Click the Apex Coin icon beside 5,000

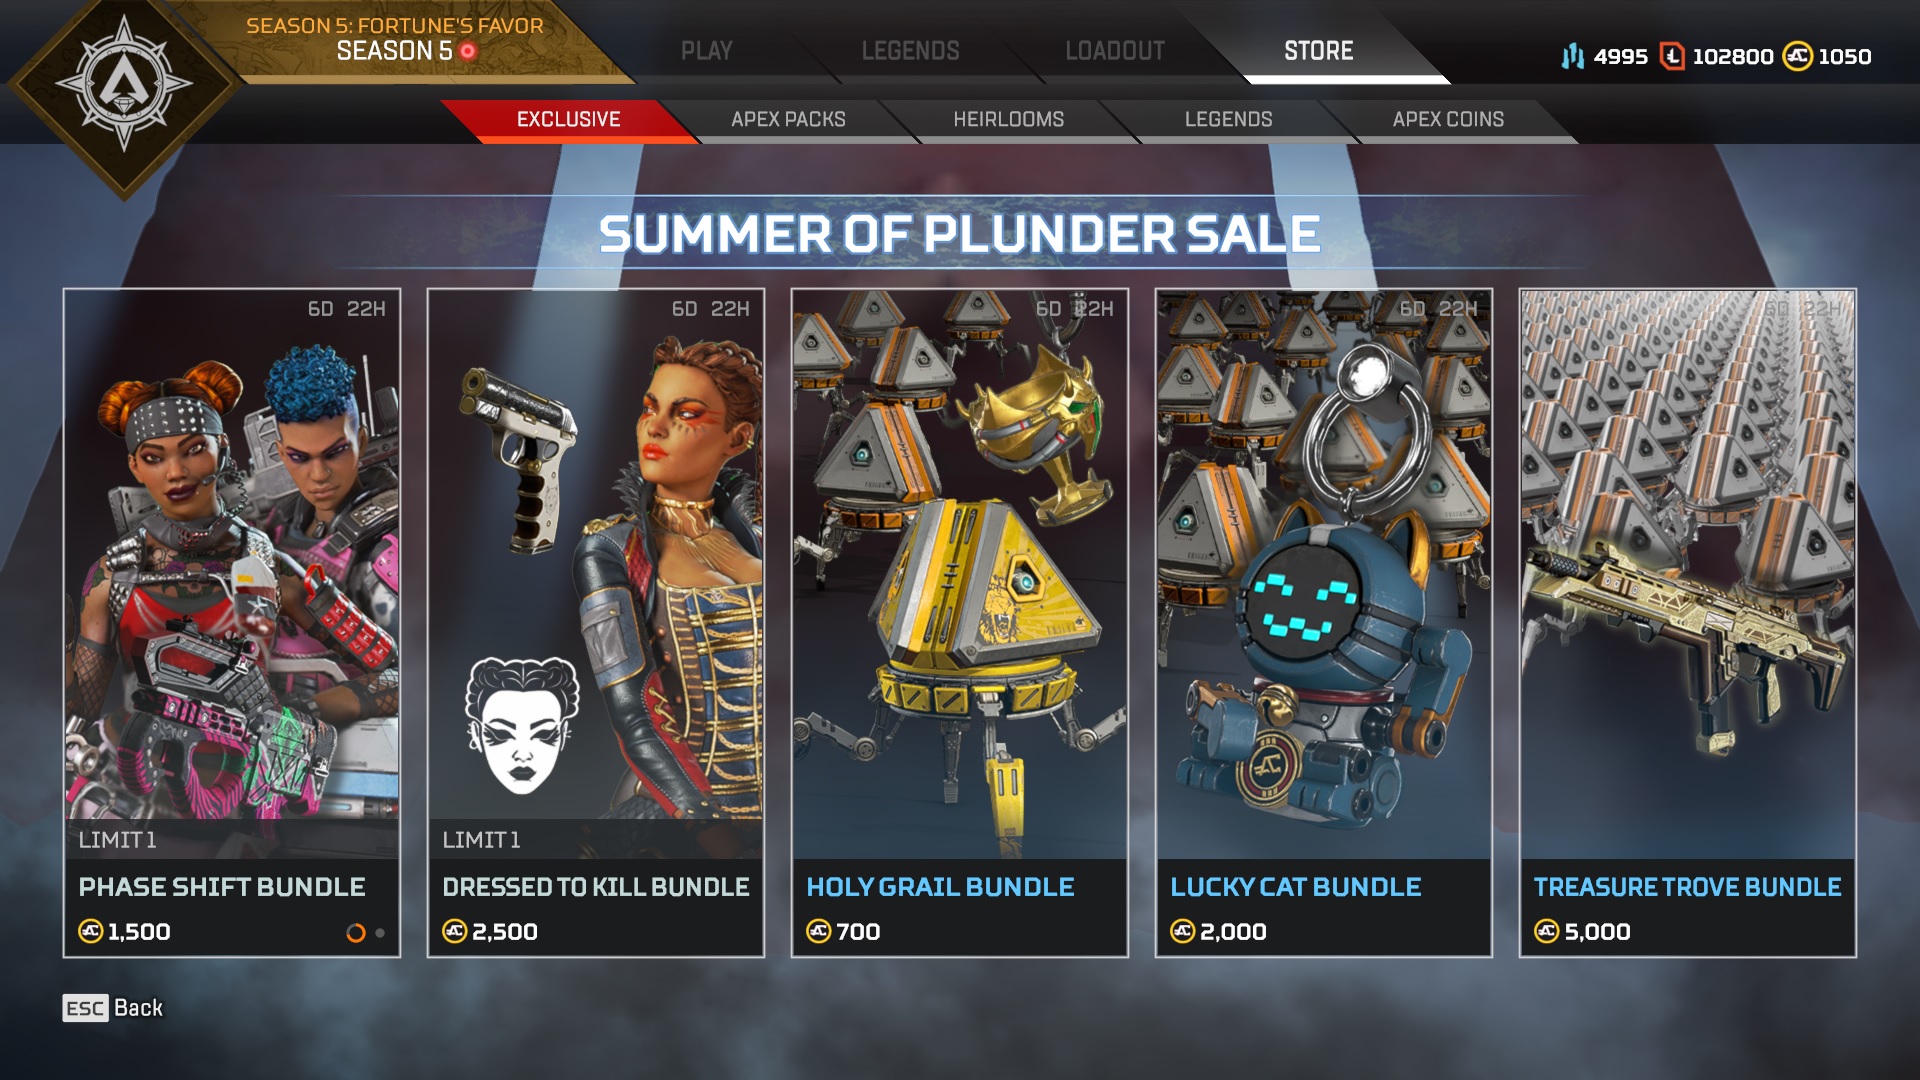coord(1546,932)
